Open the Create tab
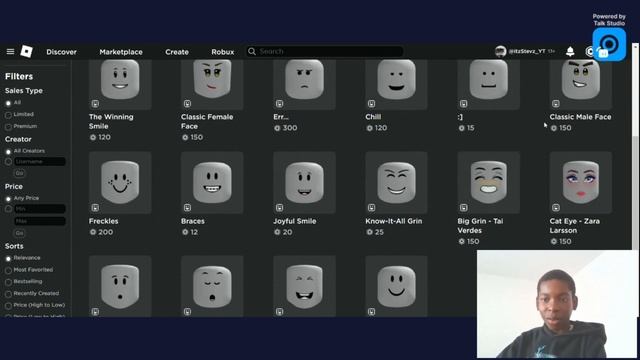 177,52
